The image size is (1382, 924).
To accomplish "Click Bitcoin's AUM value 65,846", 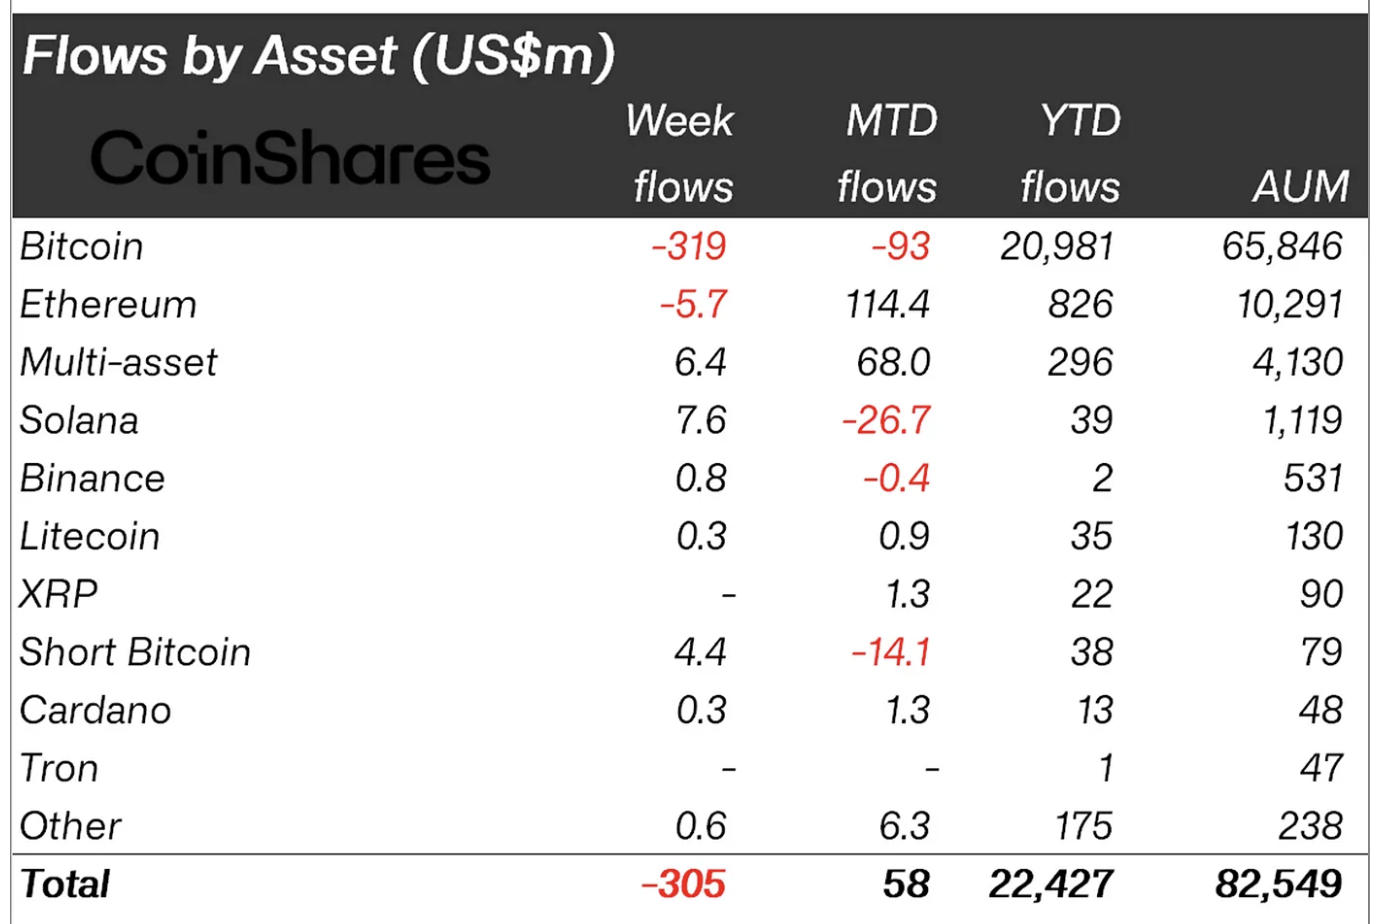I will [x=1282, y=247].
